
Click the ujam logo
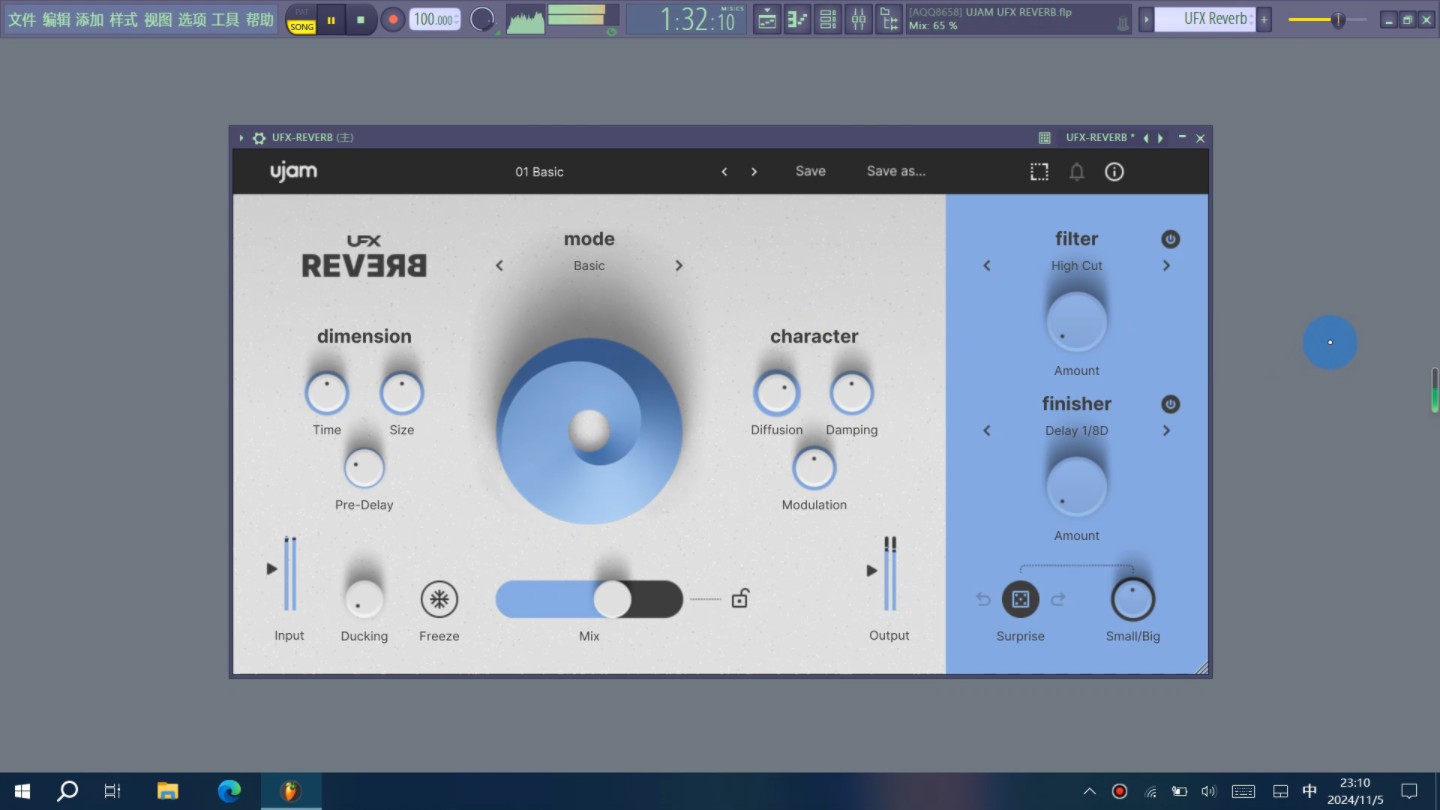pos(293,172)
